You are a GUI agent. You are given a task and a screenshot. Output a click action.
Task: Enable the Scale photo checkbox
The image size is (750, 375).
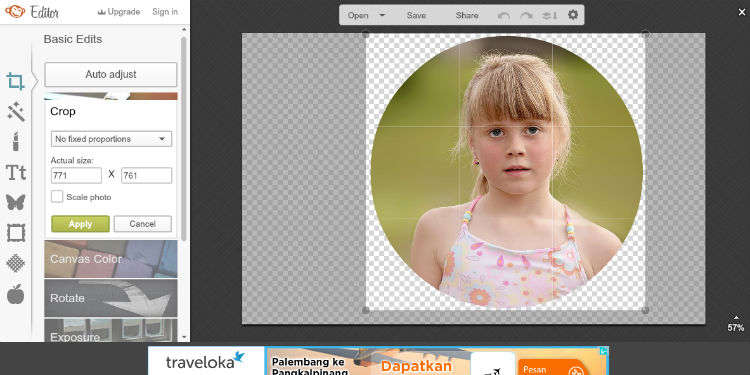57,197
